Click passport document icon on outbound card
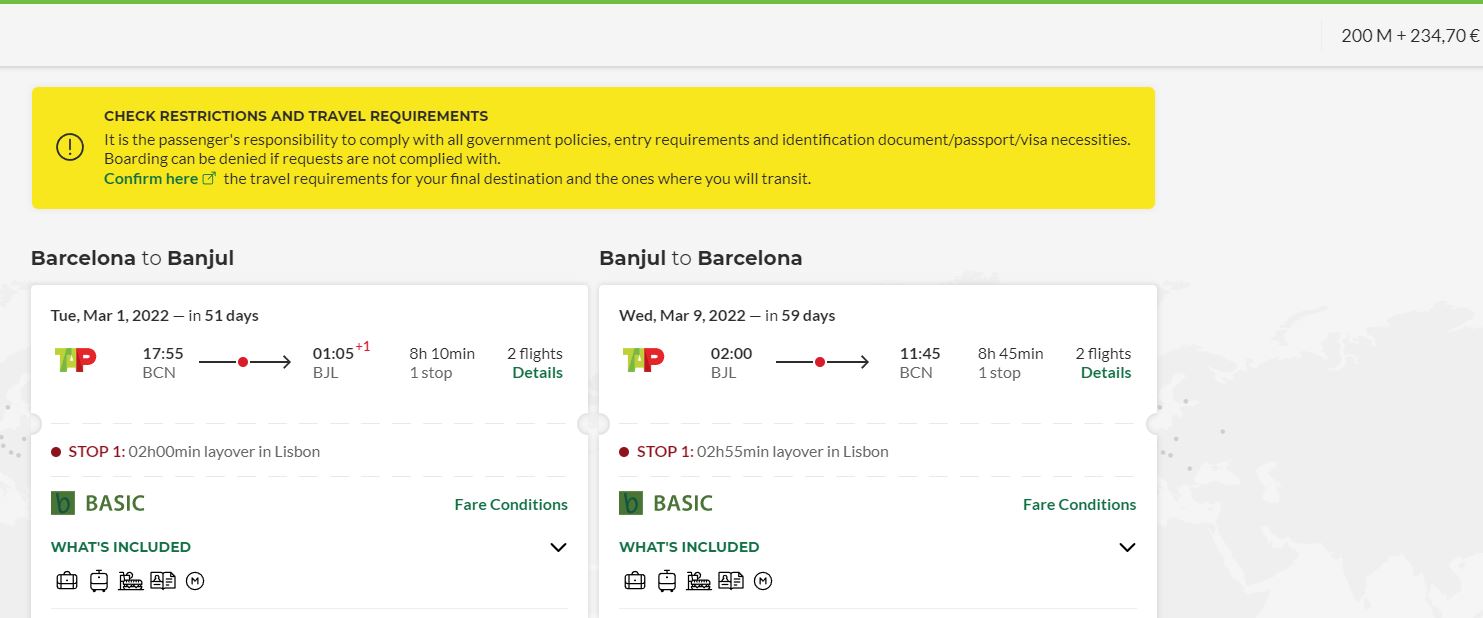Viewport: 1483px width, 618px height. pyautogui.click(x=163, y=580)
